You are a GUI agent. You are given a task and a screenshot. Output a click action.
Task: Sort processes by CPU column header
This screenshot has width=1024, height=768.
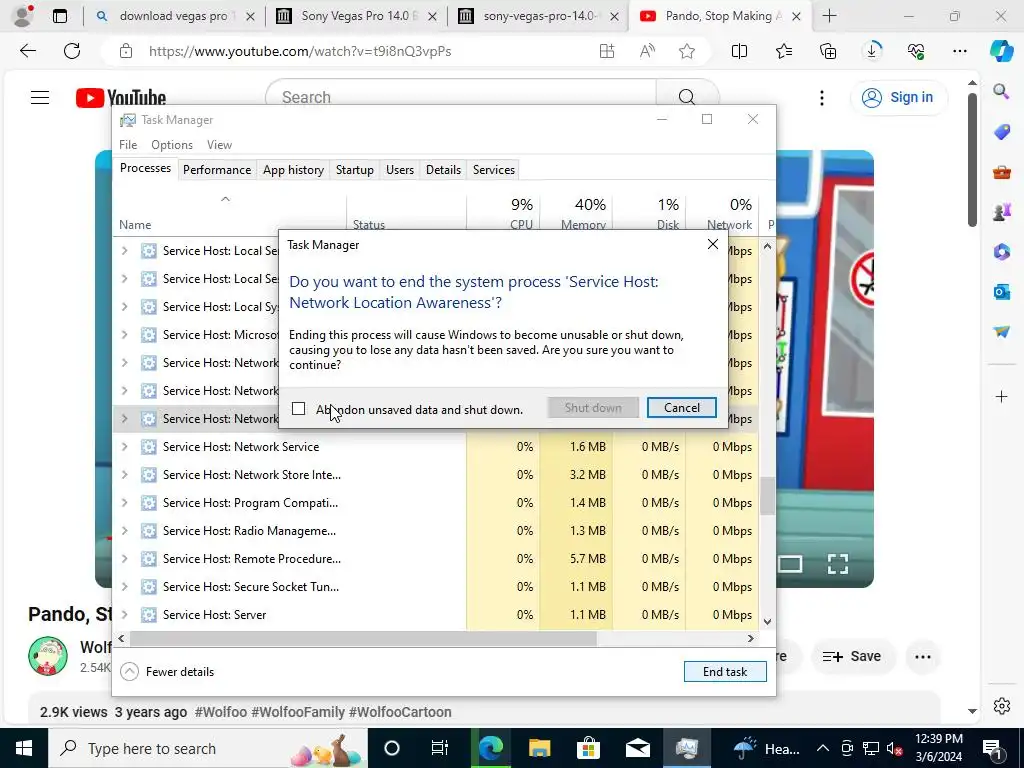click(x=504, y=214)
